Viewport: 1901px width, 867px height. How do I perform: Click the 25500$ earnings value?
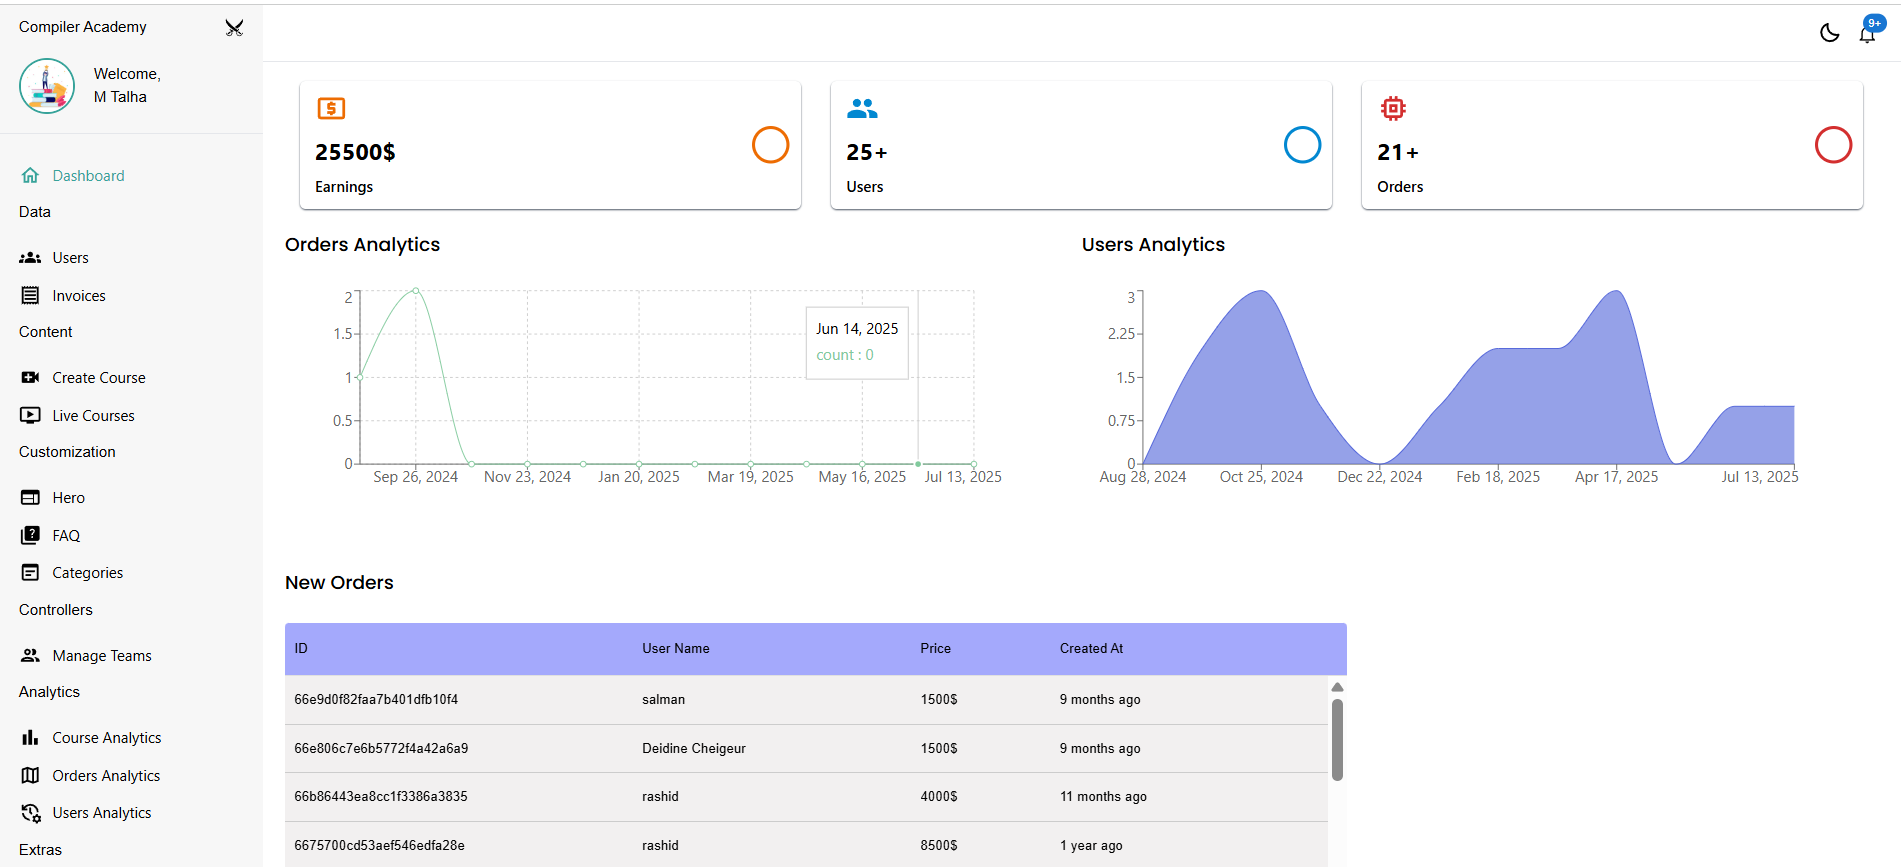click(355, 152)
